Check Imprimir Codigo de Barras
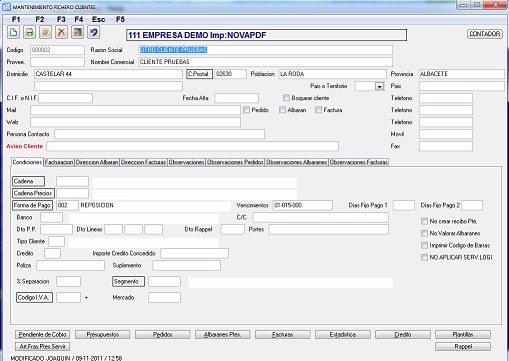 pos(424,245)
